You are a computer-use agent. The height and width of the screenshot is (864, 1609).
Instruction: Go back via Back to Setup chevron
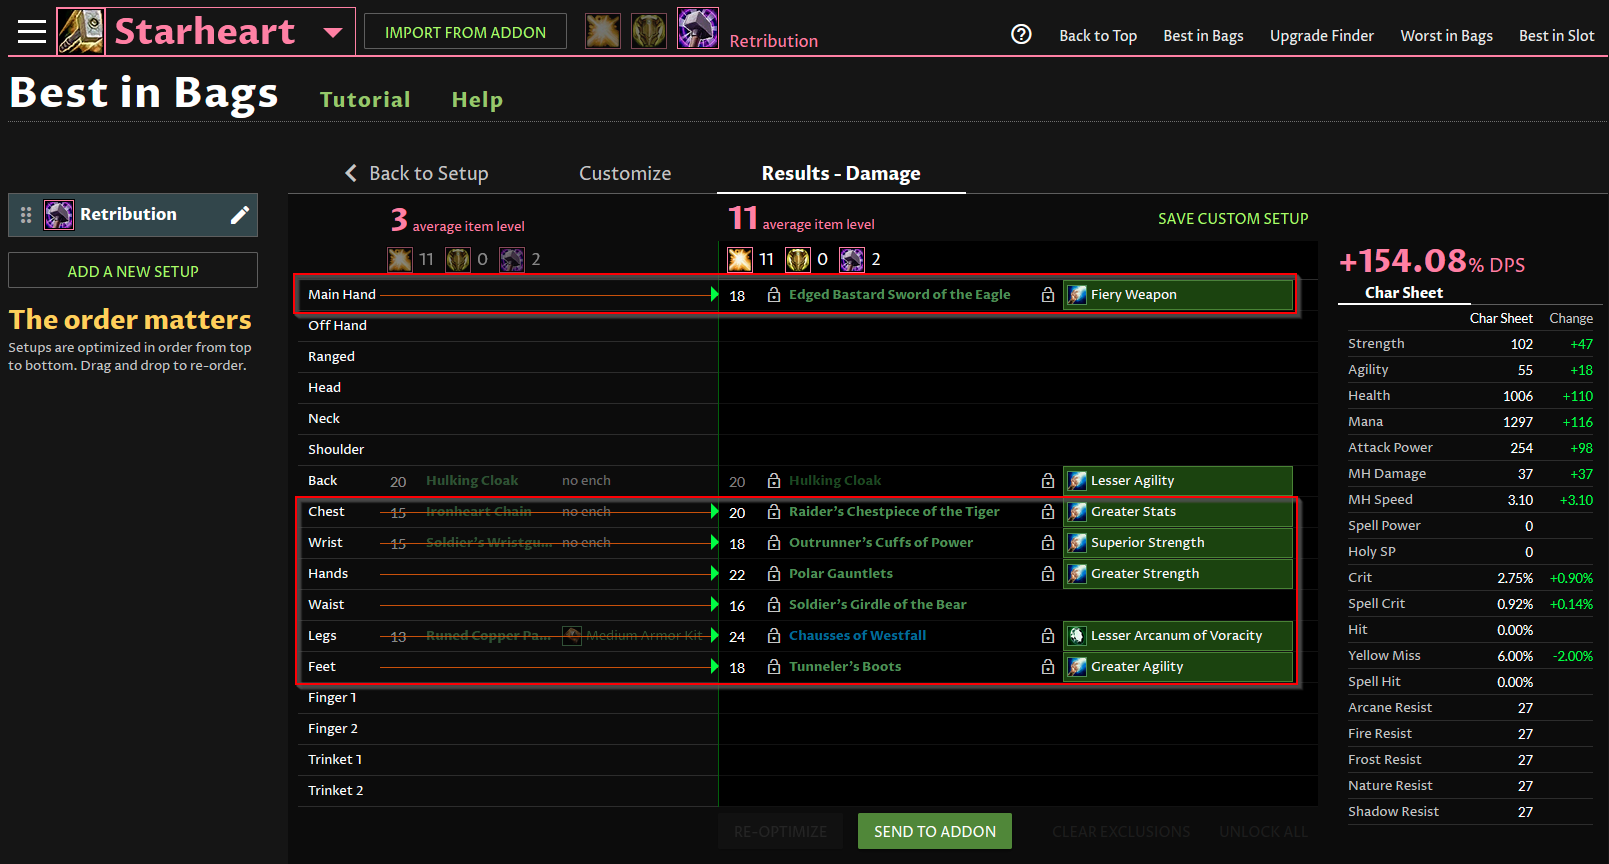351,174
